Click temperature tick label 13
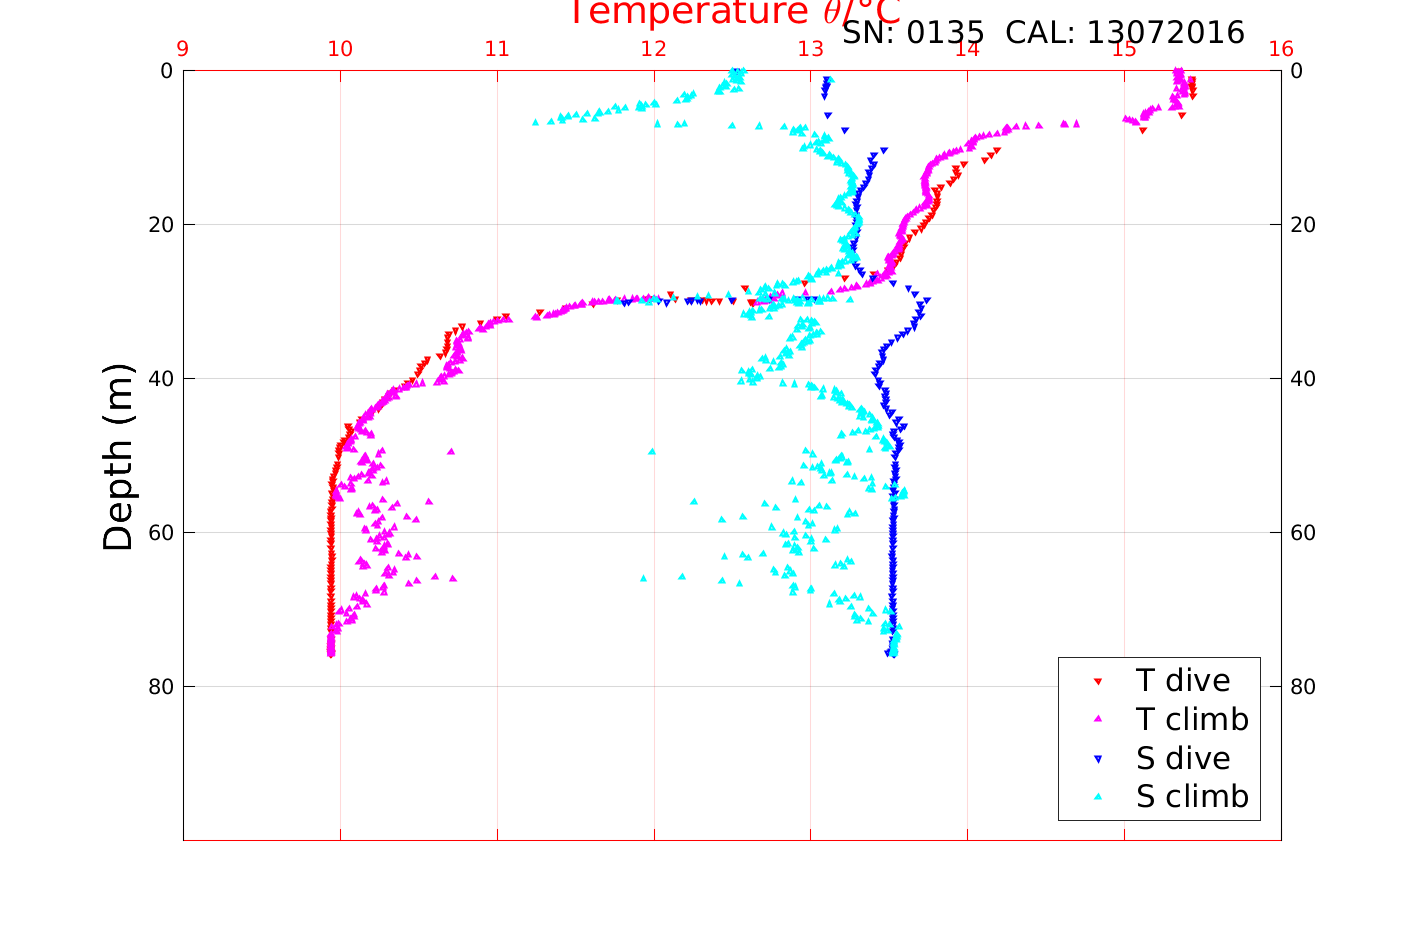 point(811,50)
